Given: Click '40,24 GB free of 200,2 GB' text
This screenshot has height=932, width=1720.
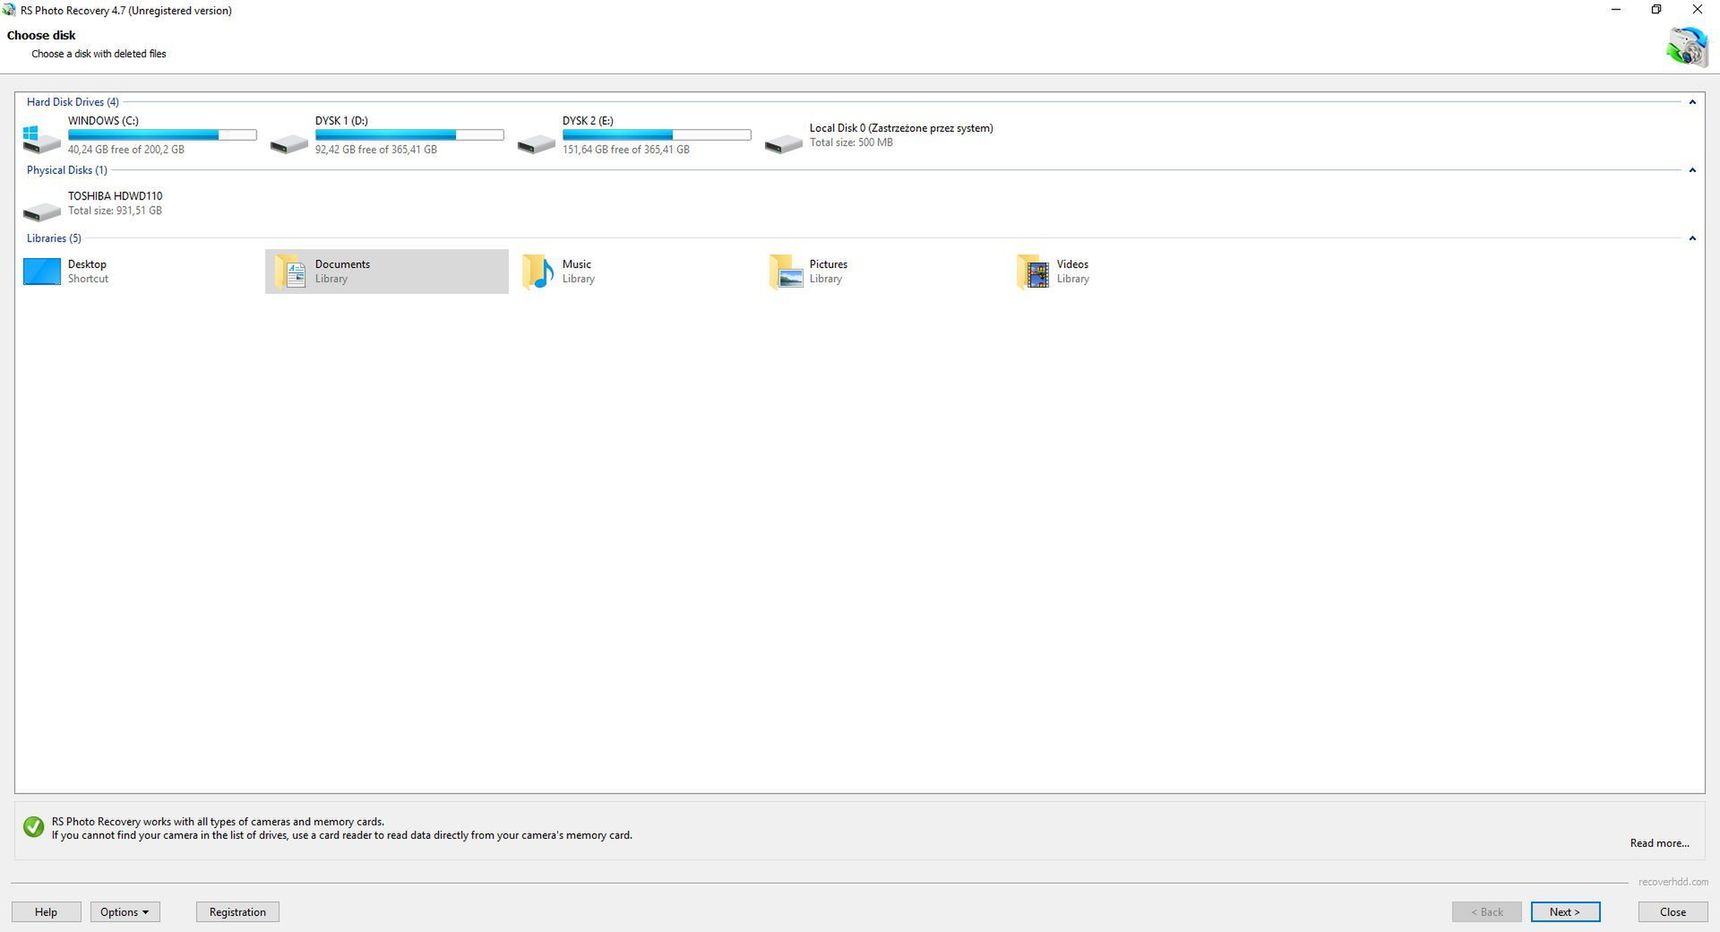Looking at the screenshot, I should coord(126,150).
